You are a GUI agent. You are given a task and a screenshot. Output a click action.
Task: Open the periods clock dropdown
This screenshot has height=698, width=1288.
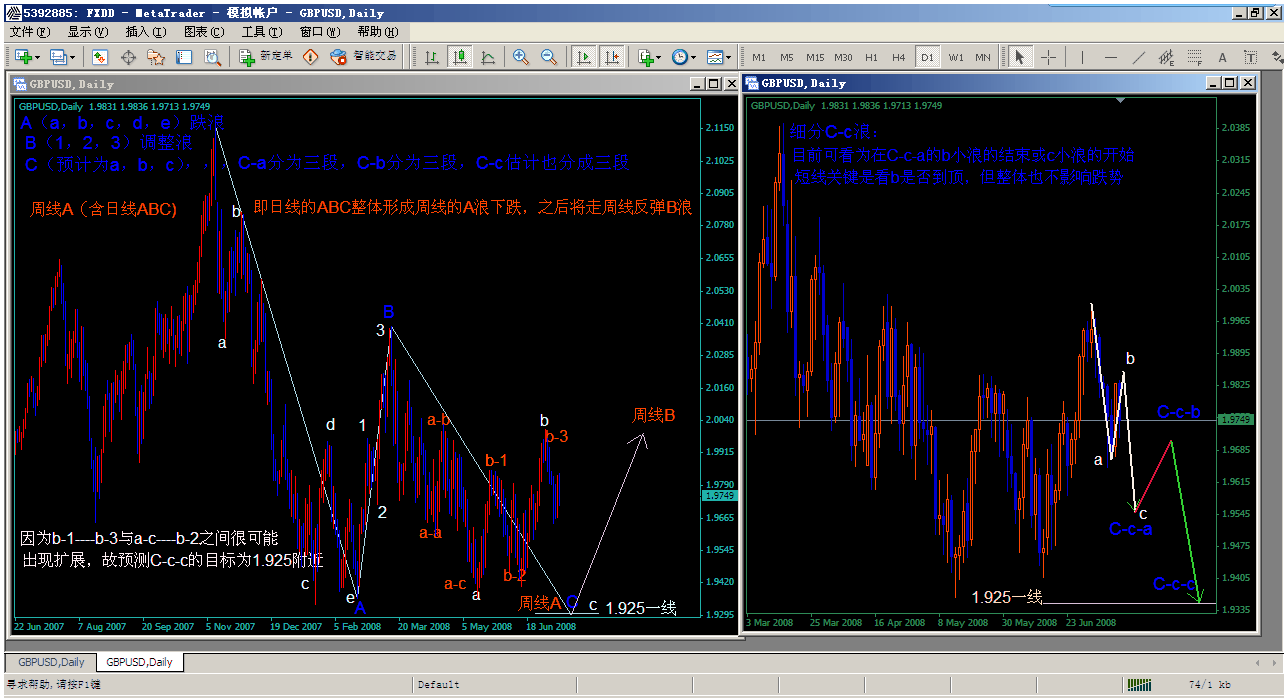pos(685,57)
